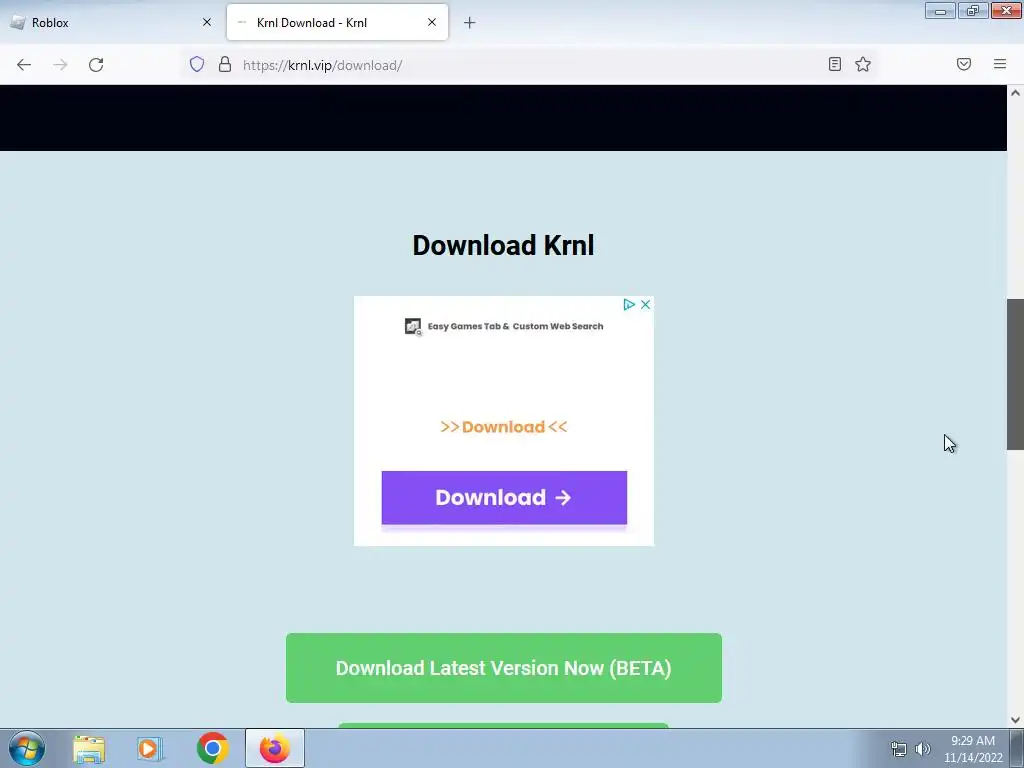Close the ad with X icon
Image resolution: width=1024 pixels, height=768 pixels.
pos(645,304)
